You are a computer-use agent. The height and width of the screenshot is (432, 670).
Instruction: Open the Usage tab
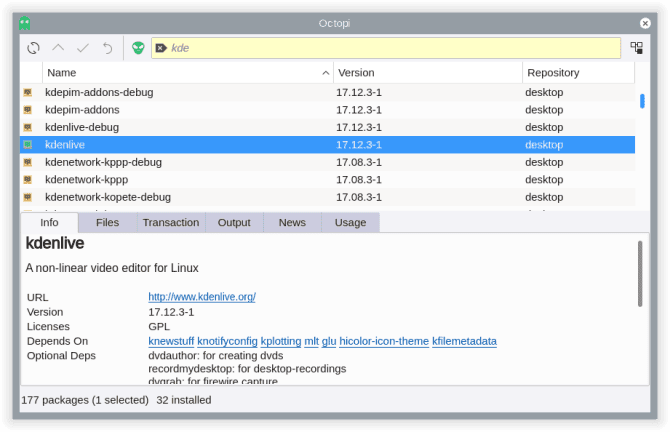[350, 223]
